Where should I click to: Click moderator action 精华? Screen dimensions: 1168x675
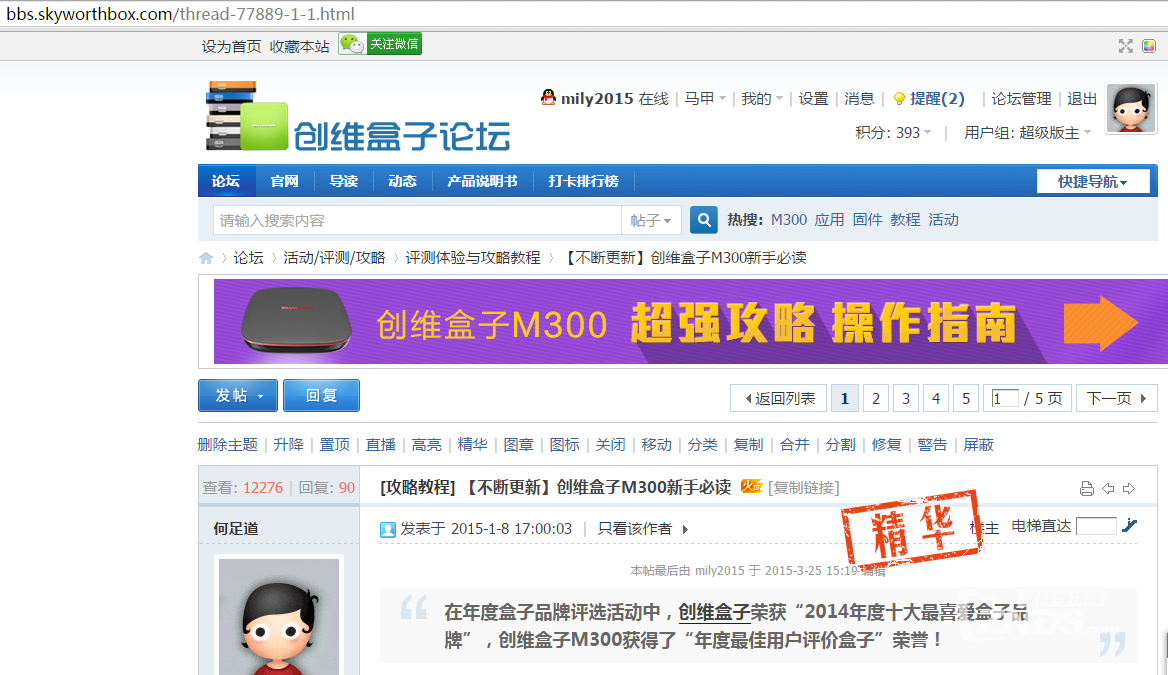tap(472, 445)
